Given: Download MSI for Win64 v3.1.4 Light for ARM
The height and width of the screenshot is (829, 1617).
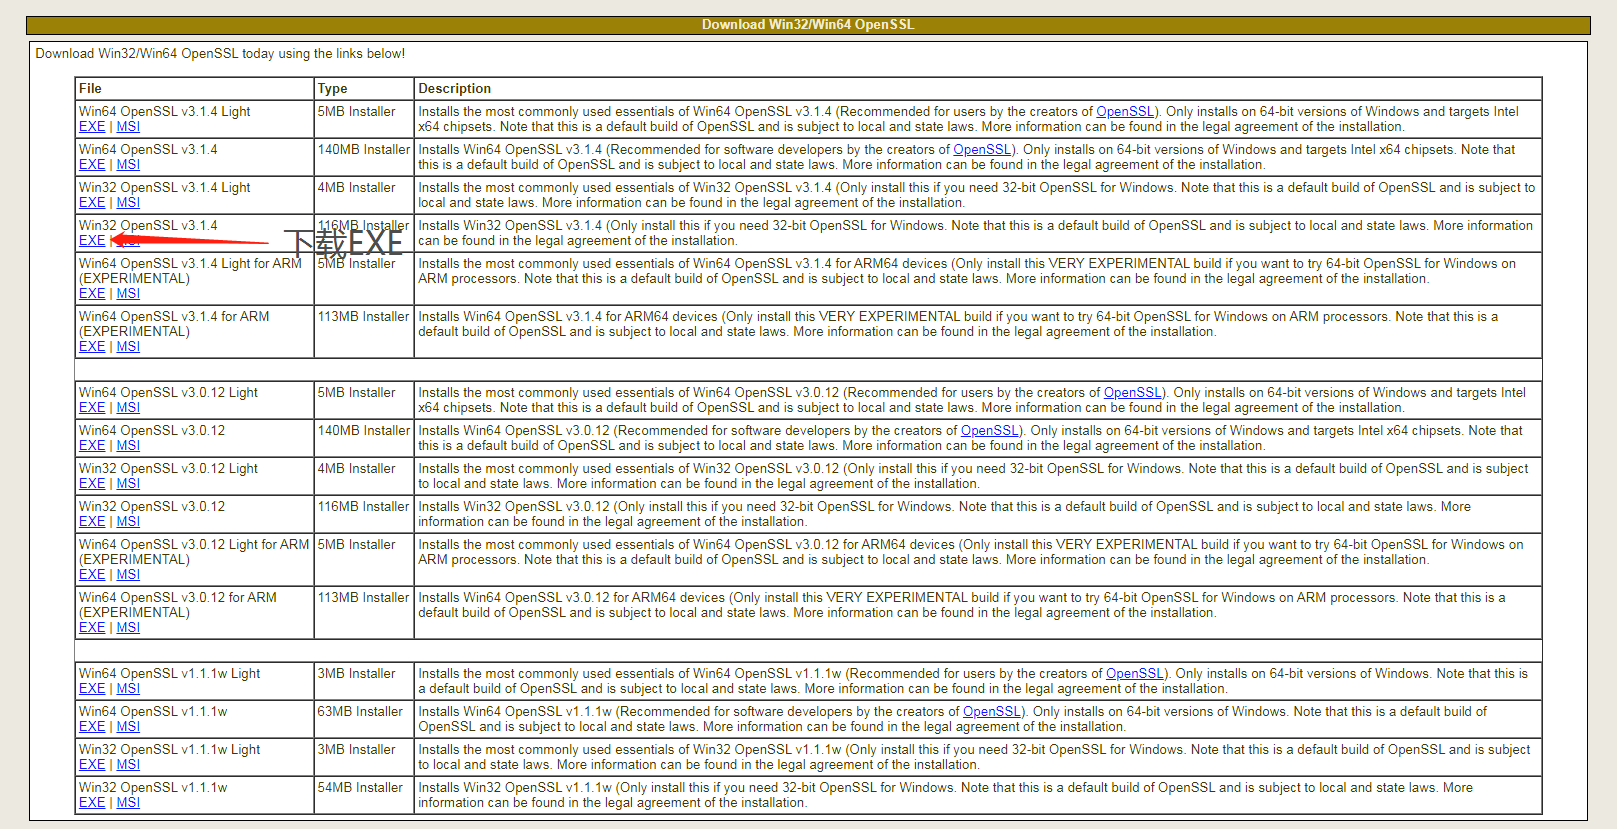Looking at the screenshot, I should (x=128, y=294).
